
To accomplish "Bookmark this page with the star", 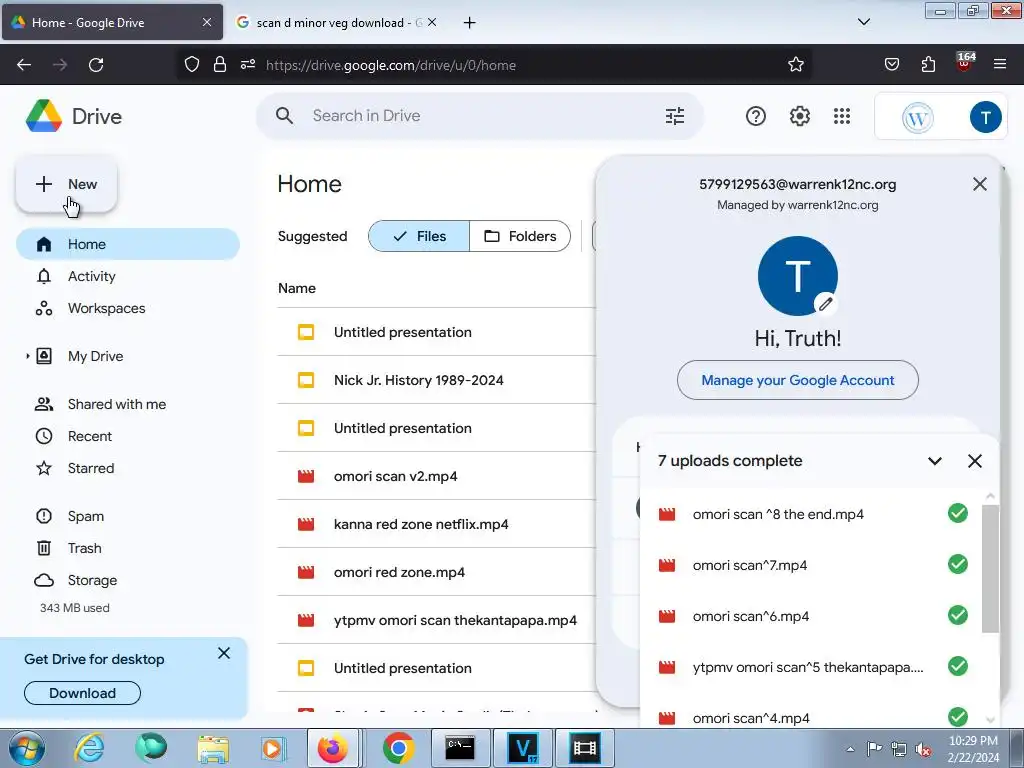I will click(795, 65).
